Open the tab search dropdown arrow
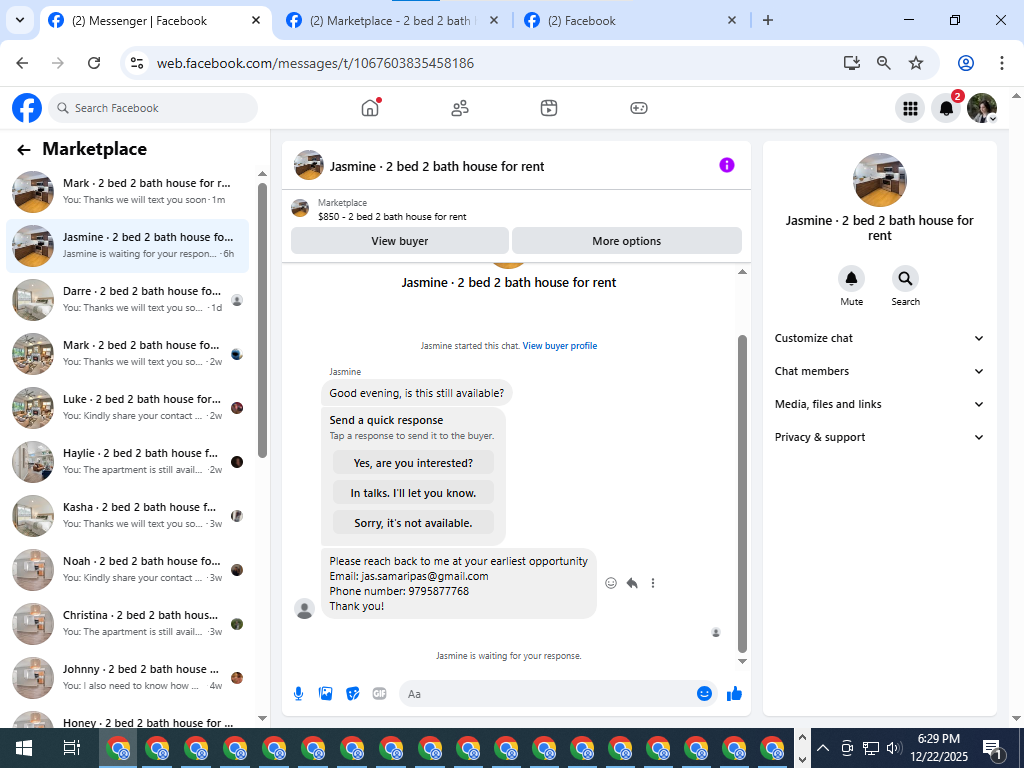 20,20
